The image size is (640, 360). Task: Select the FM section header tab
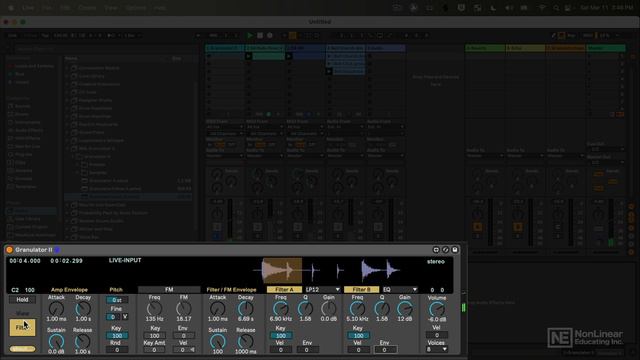[169, 289]
